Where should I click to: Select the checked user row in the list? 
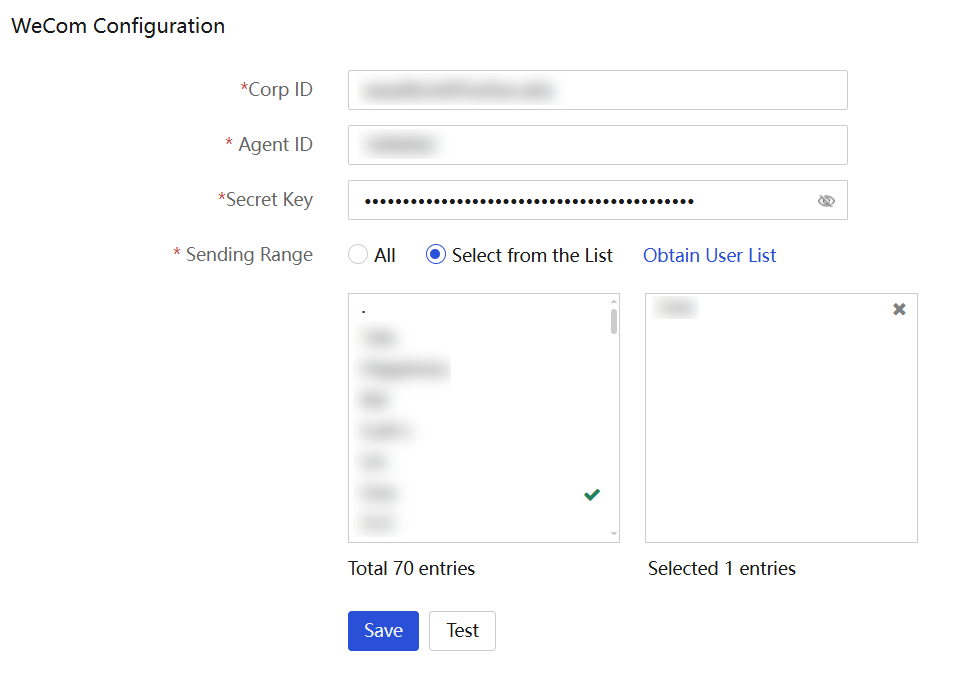[479, 494]
